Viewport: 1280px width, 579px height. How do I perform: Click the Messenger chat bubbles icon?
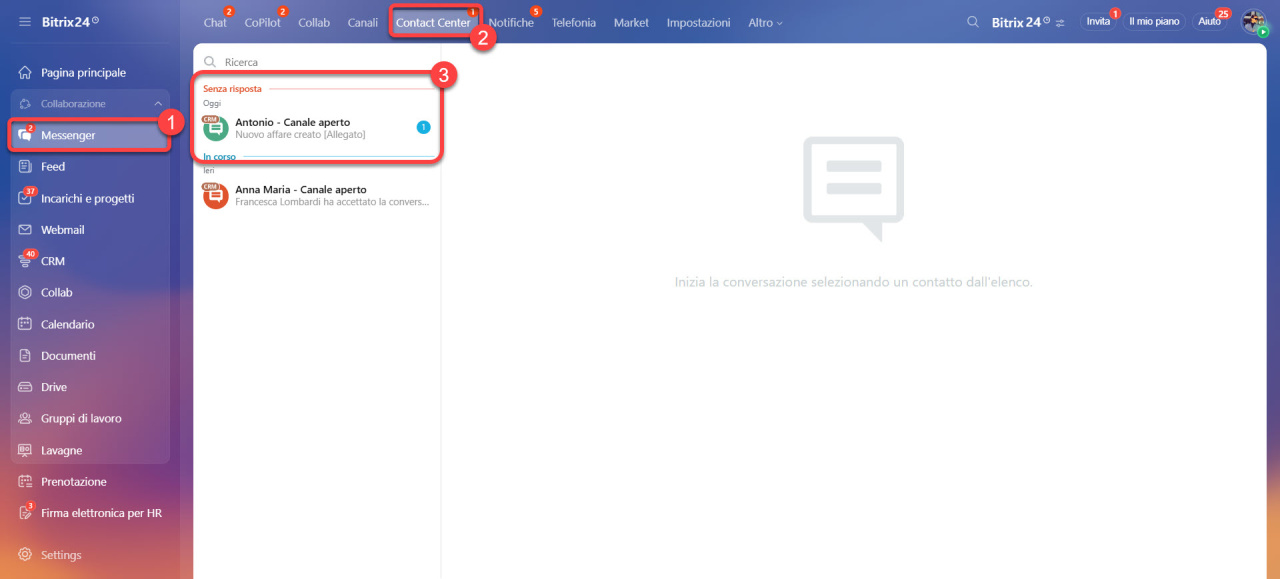click(x=25, y=135)
